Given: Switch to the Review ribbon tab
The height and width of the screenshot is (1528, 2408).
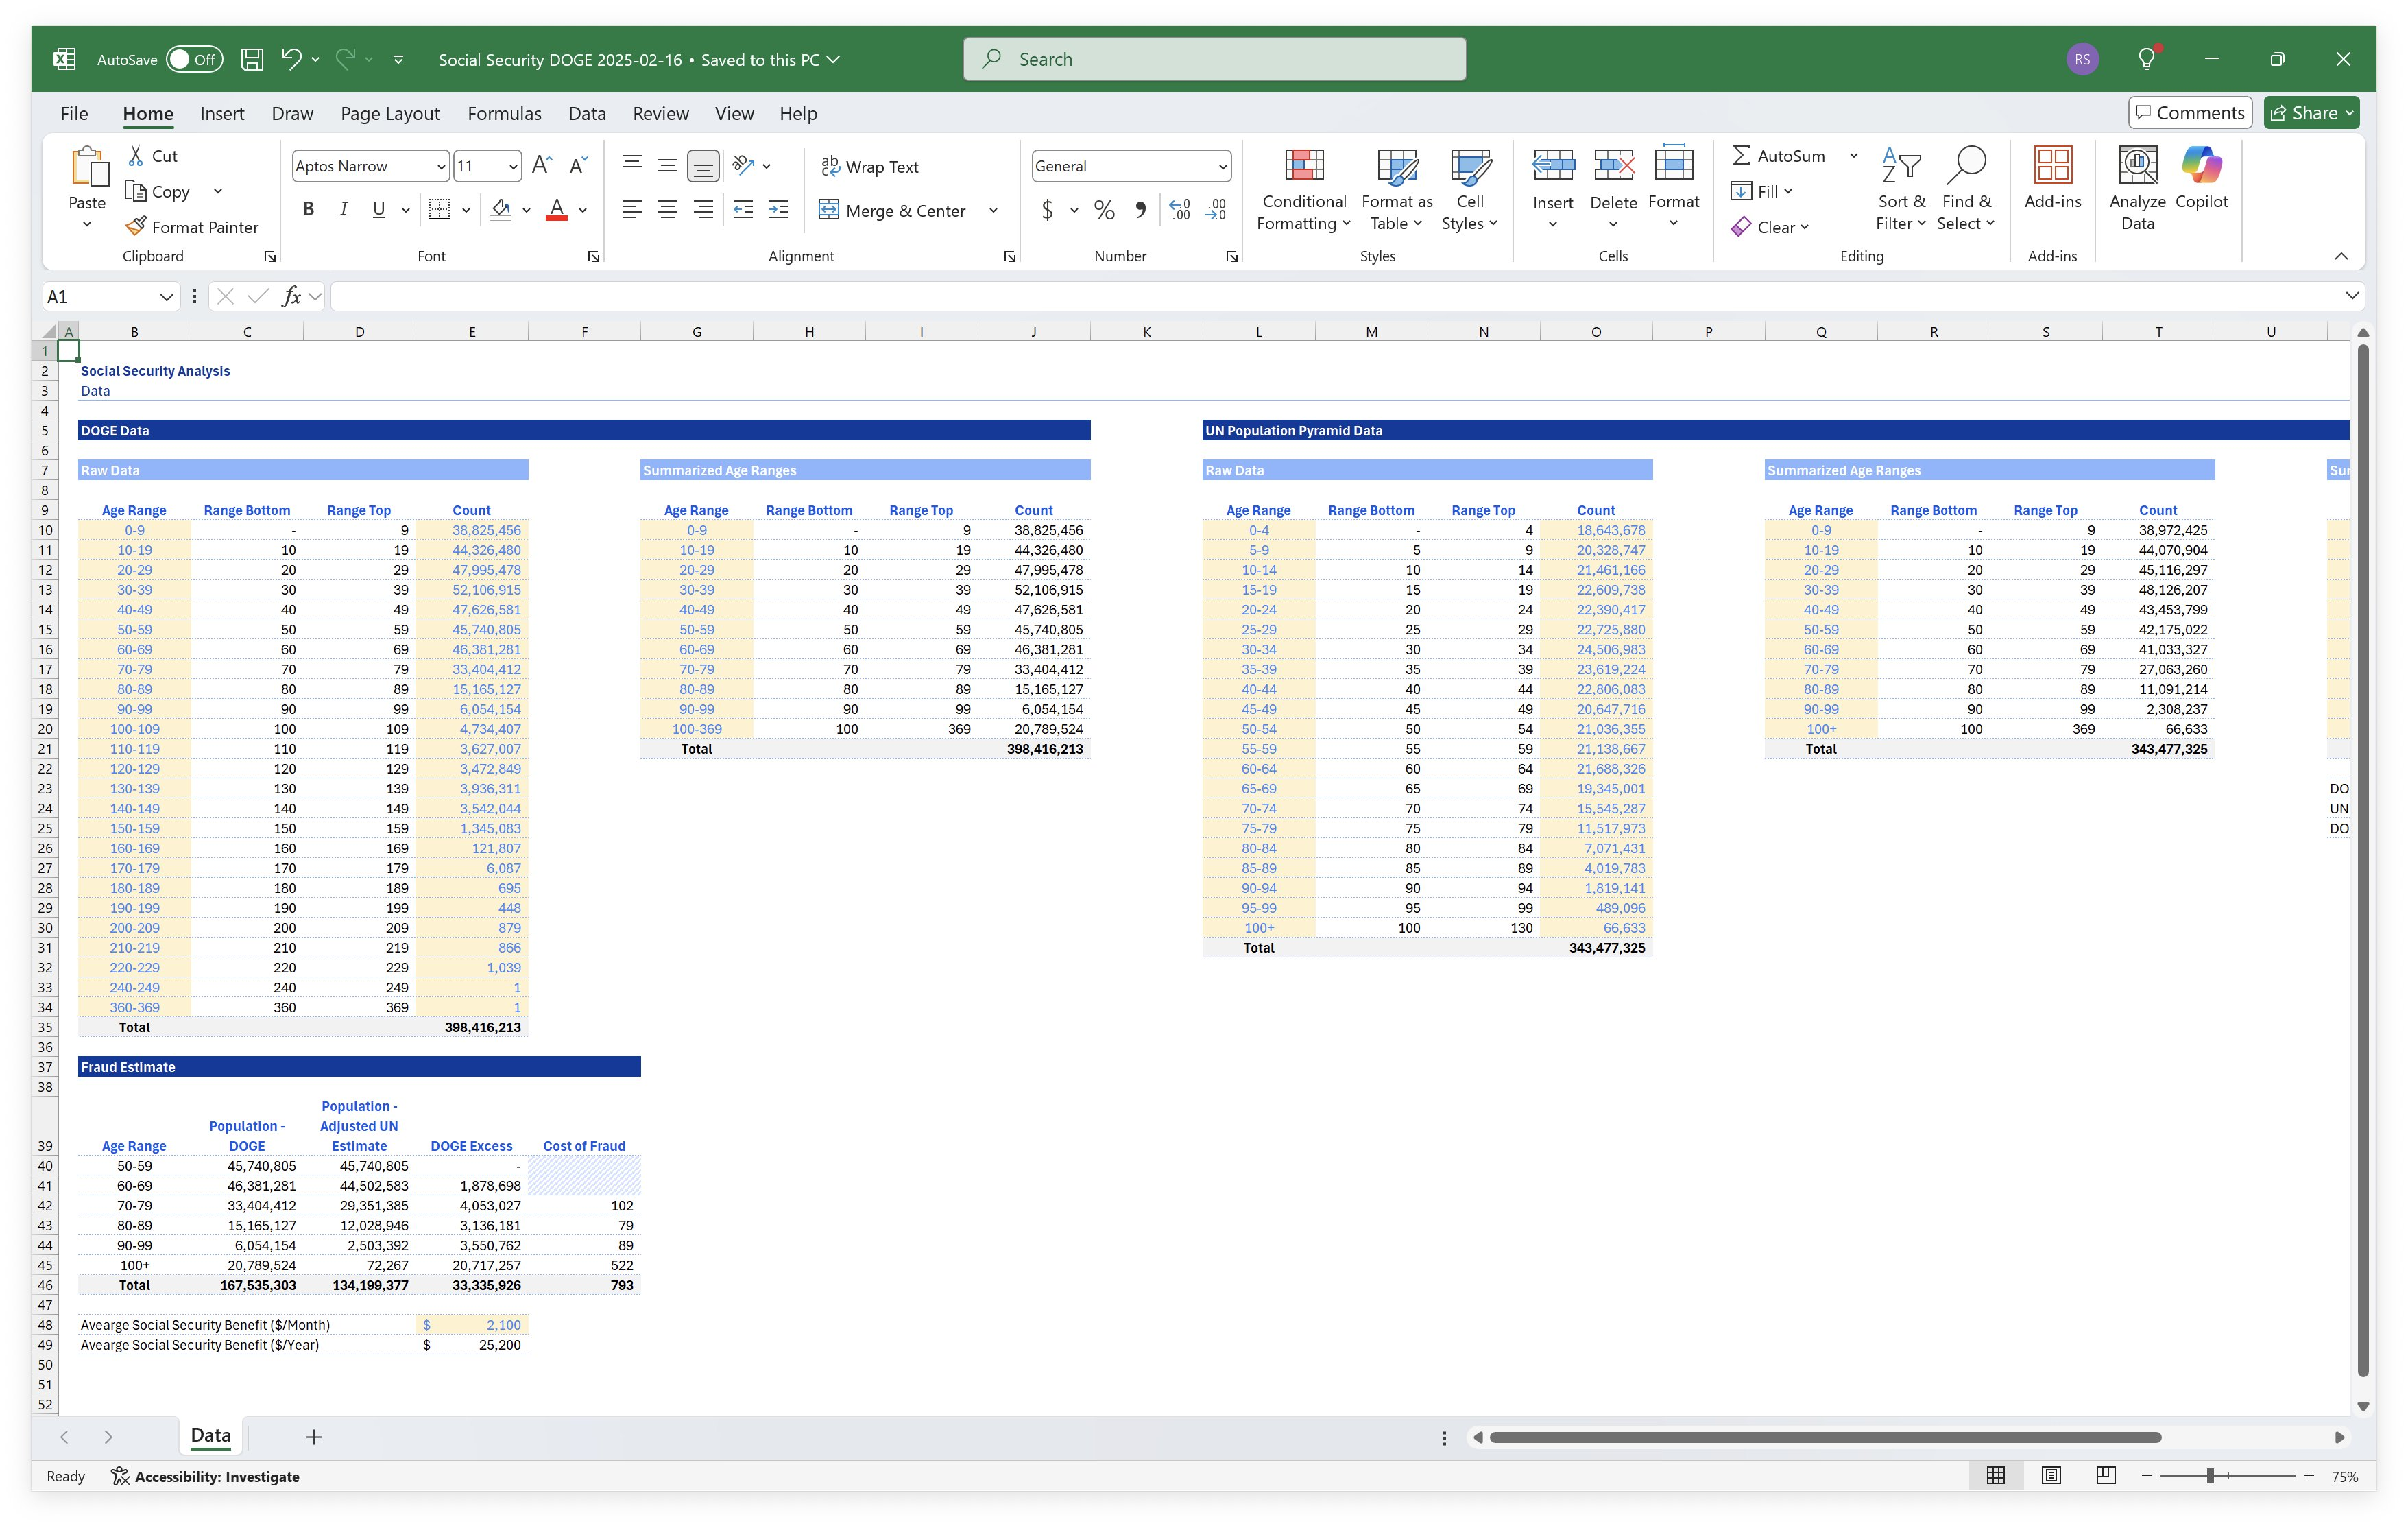Looking at the screenshot, I should coord(660,114).
